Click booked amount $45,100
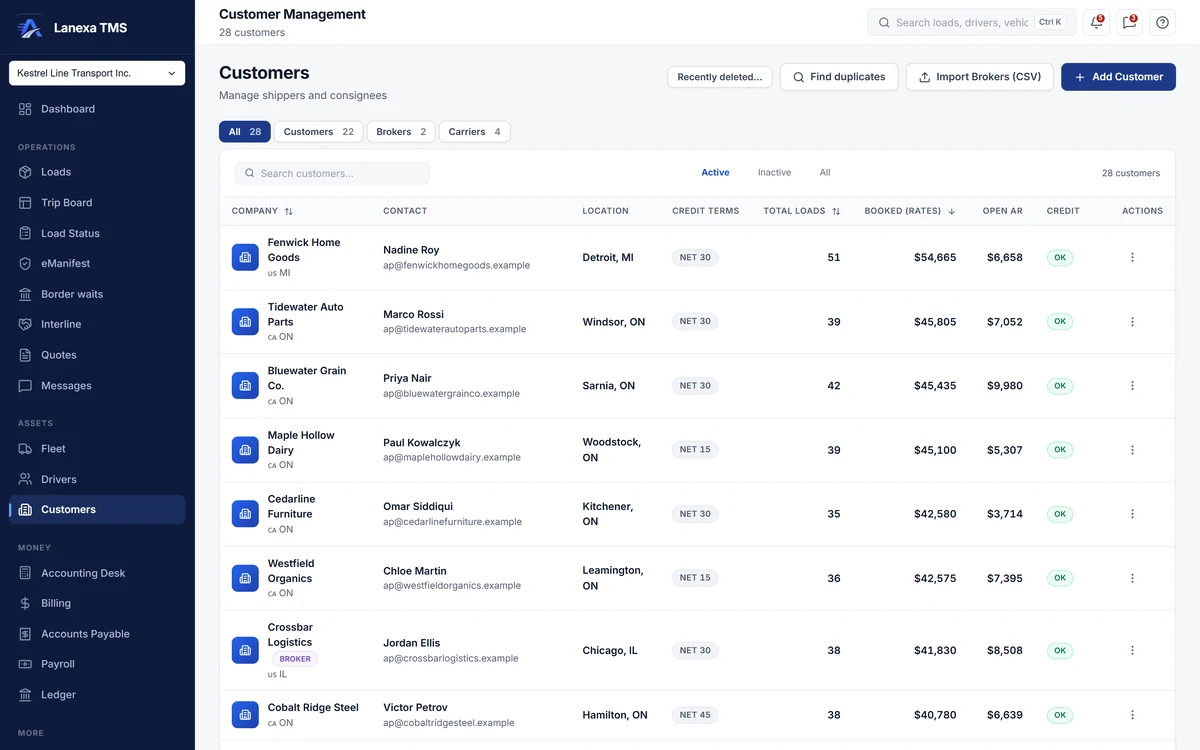 tap(935, 450)
